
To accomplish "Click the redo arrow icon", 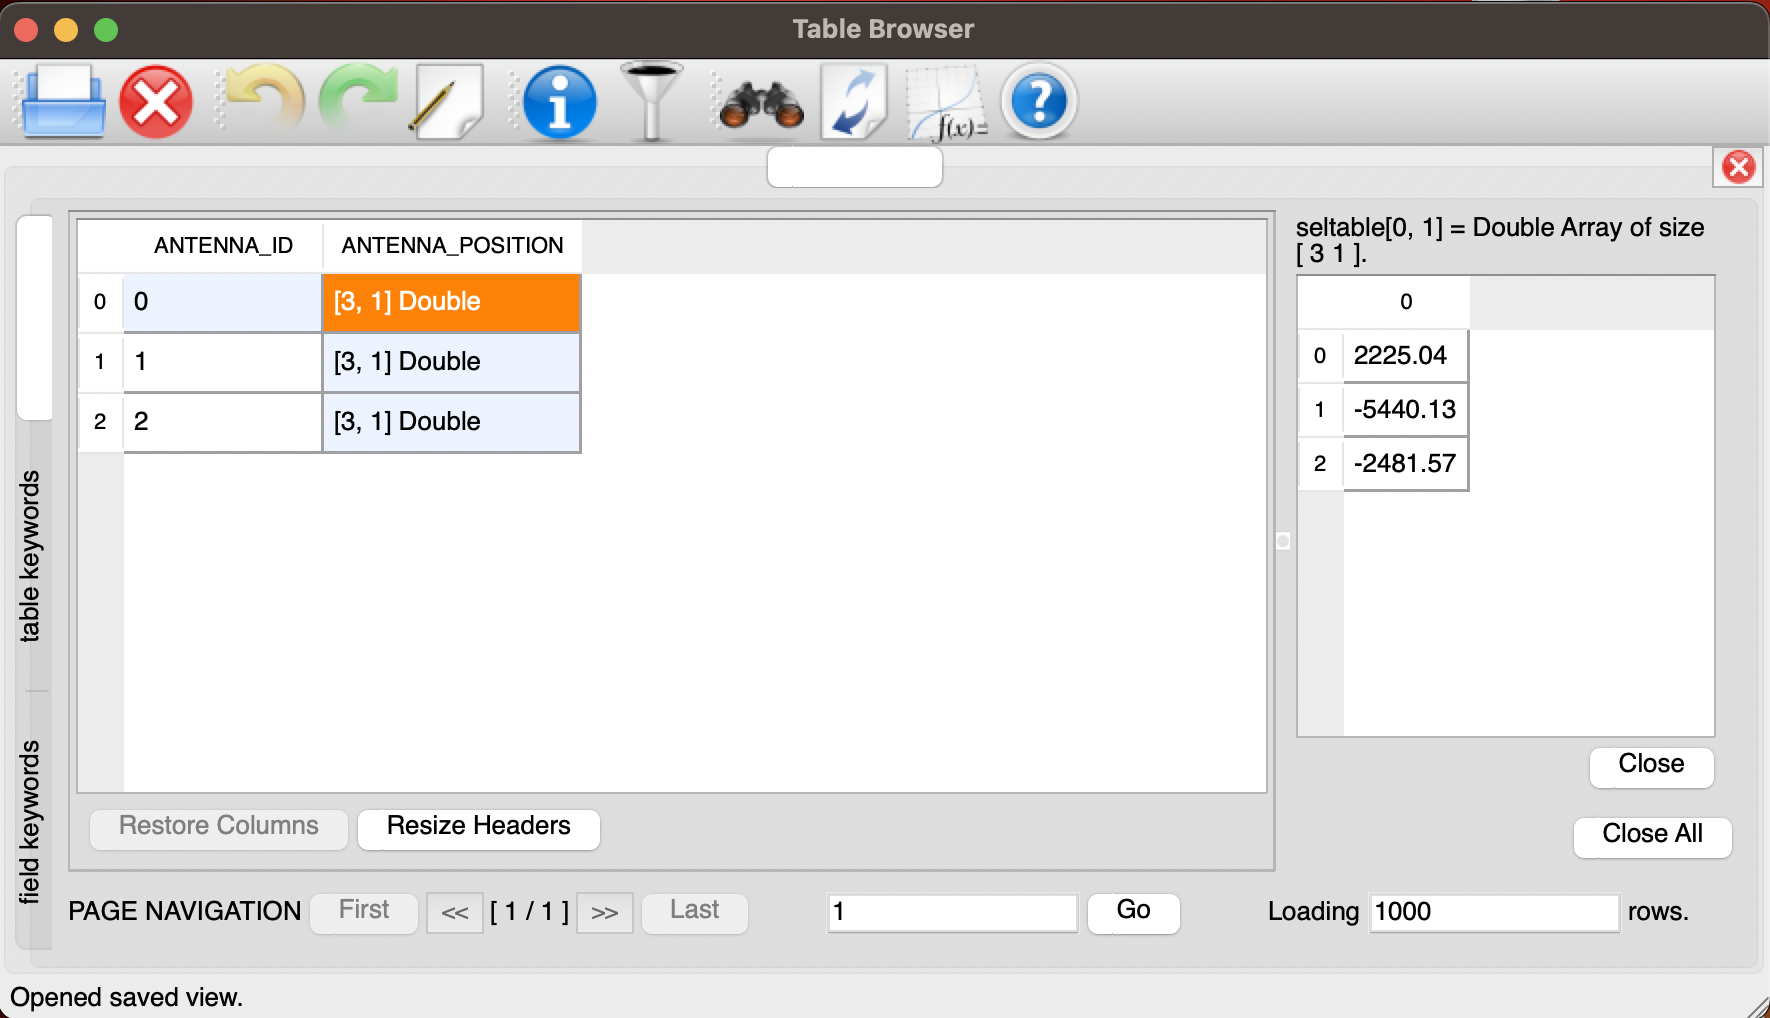I will coord(358,100).
